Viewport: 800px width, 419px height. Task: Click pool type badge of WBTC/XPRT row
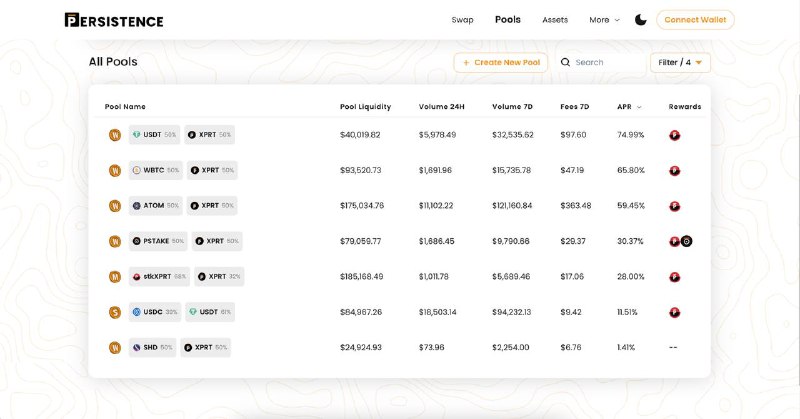point(115,170)
